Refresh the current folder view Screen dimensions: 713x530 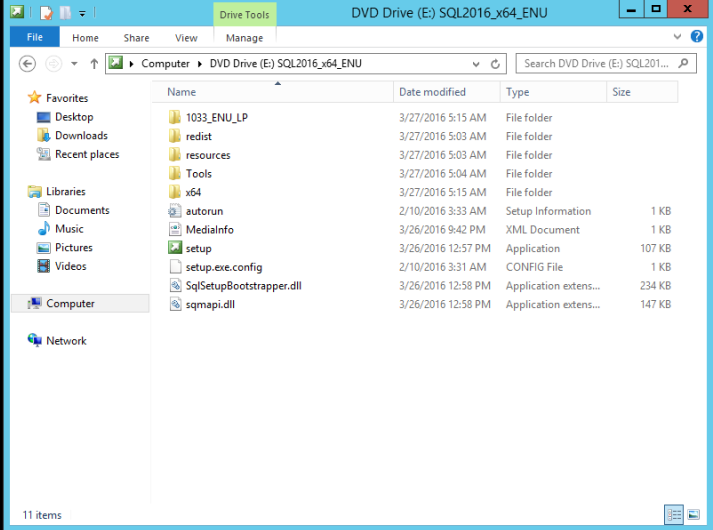pyautogui.click(x=496, y=64)
